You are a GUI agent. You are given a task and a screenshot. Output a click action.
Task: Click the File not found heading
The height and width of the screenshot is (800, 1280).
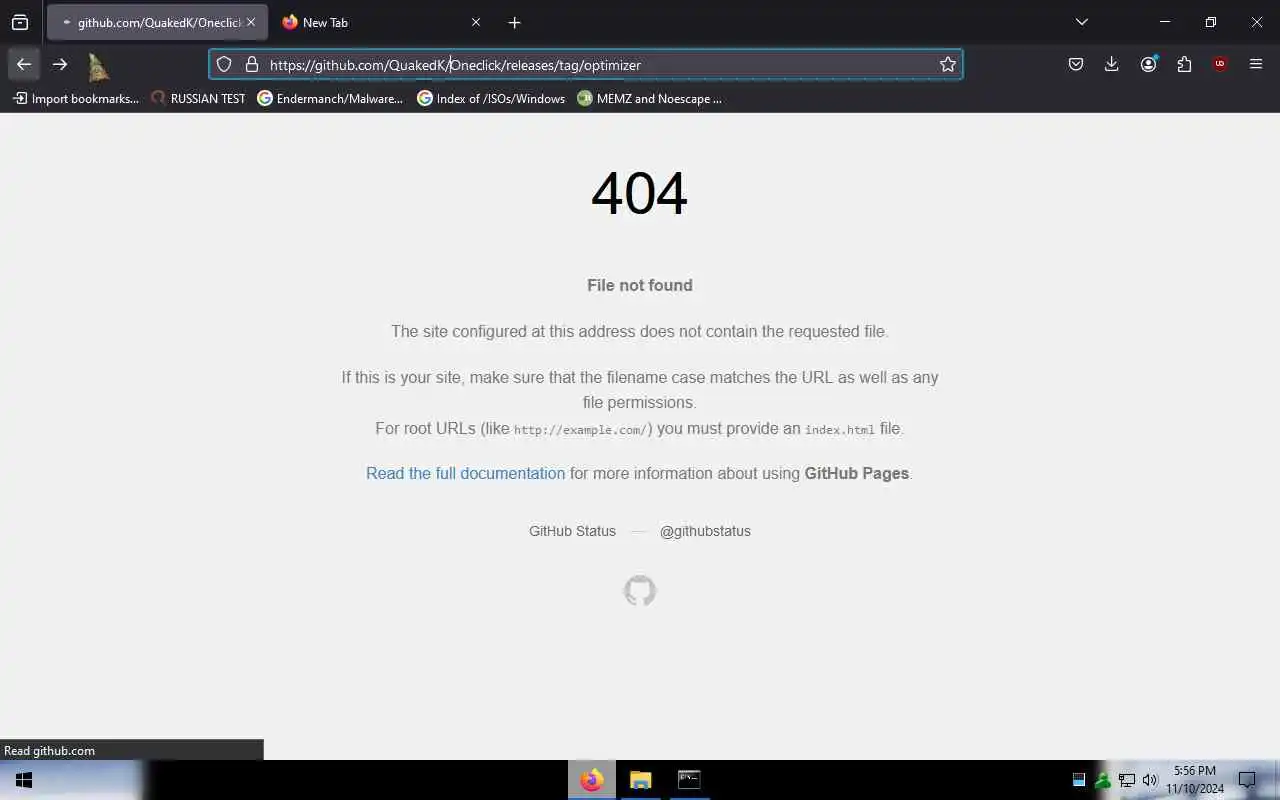pyautogui.click(x=640, y=285)
